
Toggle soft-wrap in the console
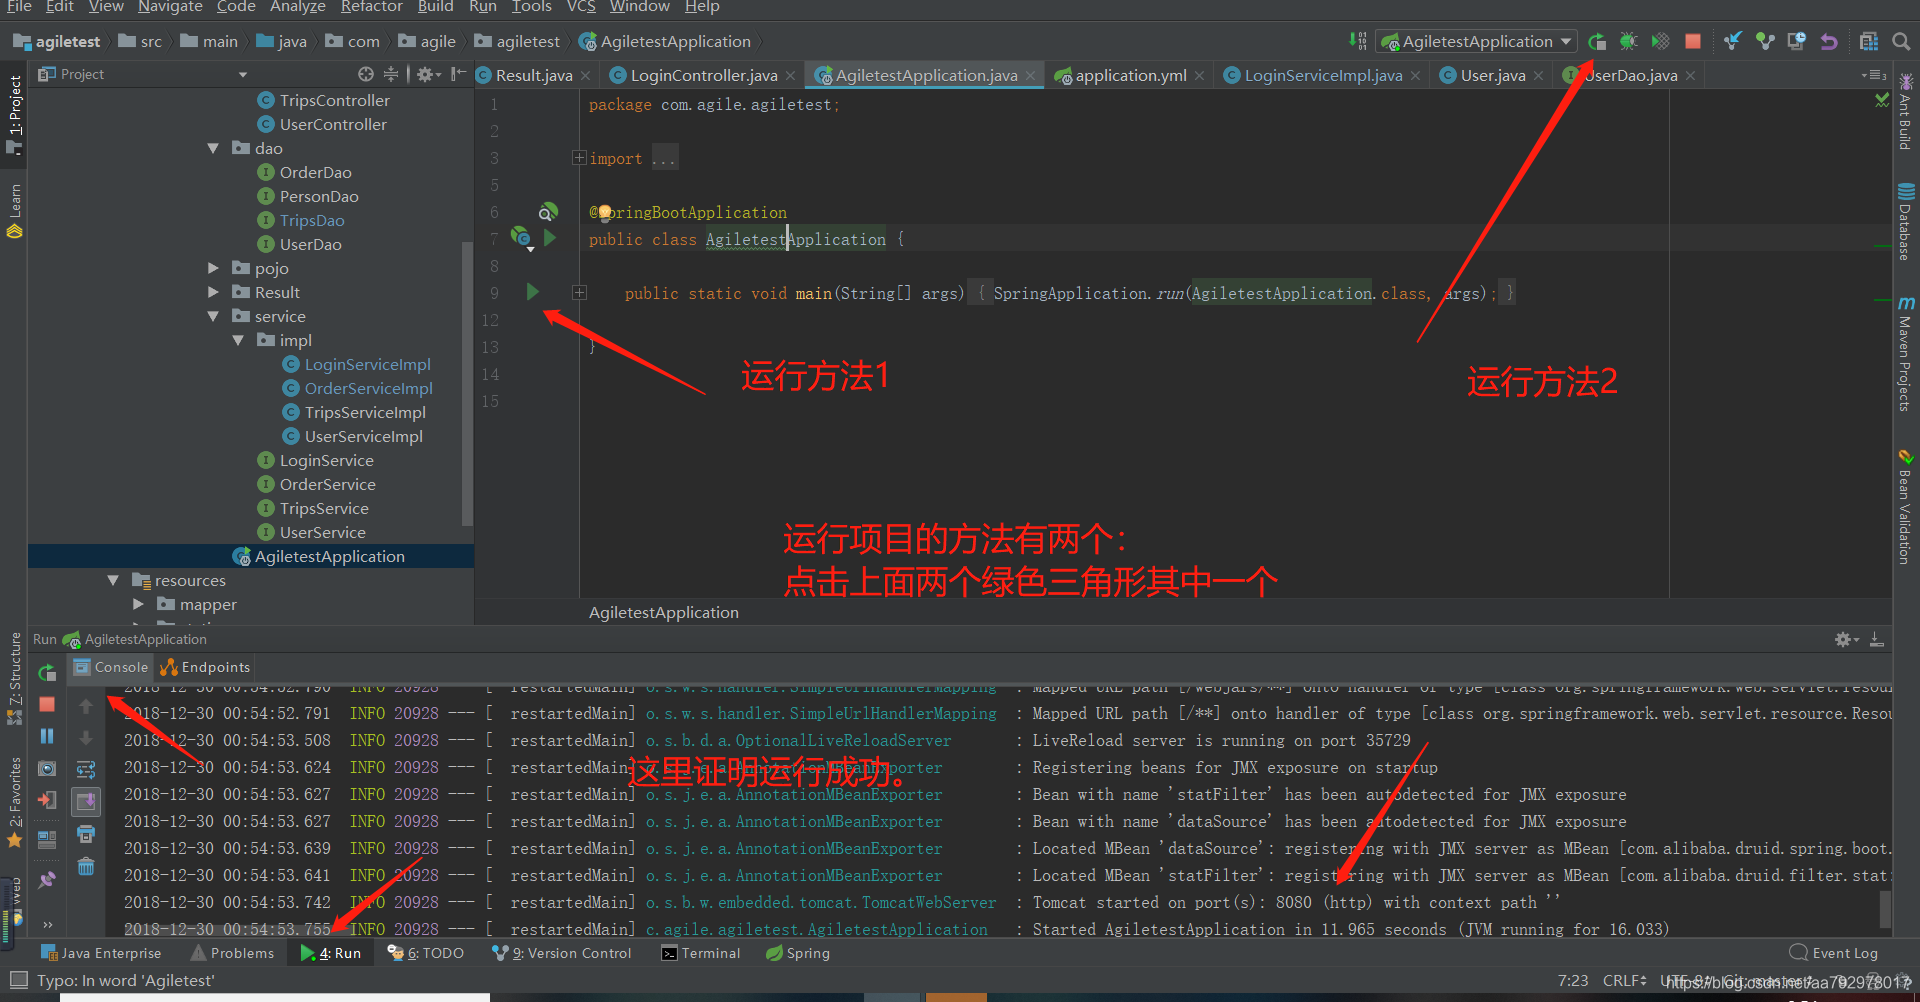pyautogui.click(x=86, y=770)
